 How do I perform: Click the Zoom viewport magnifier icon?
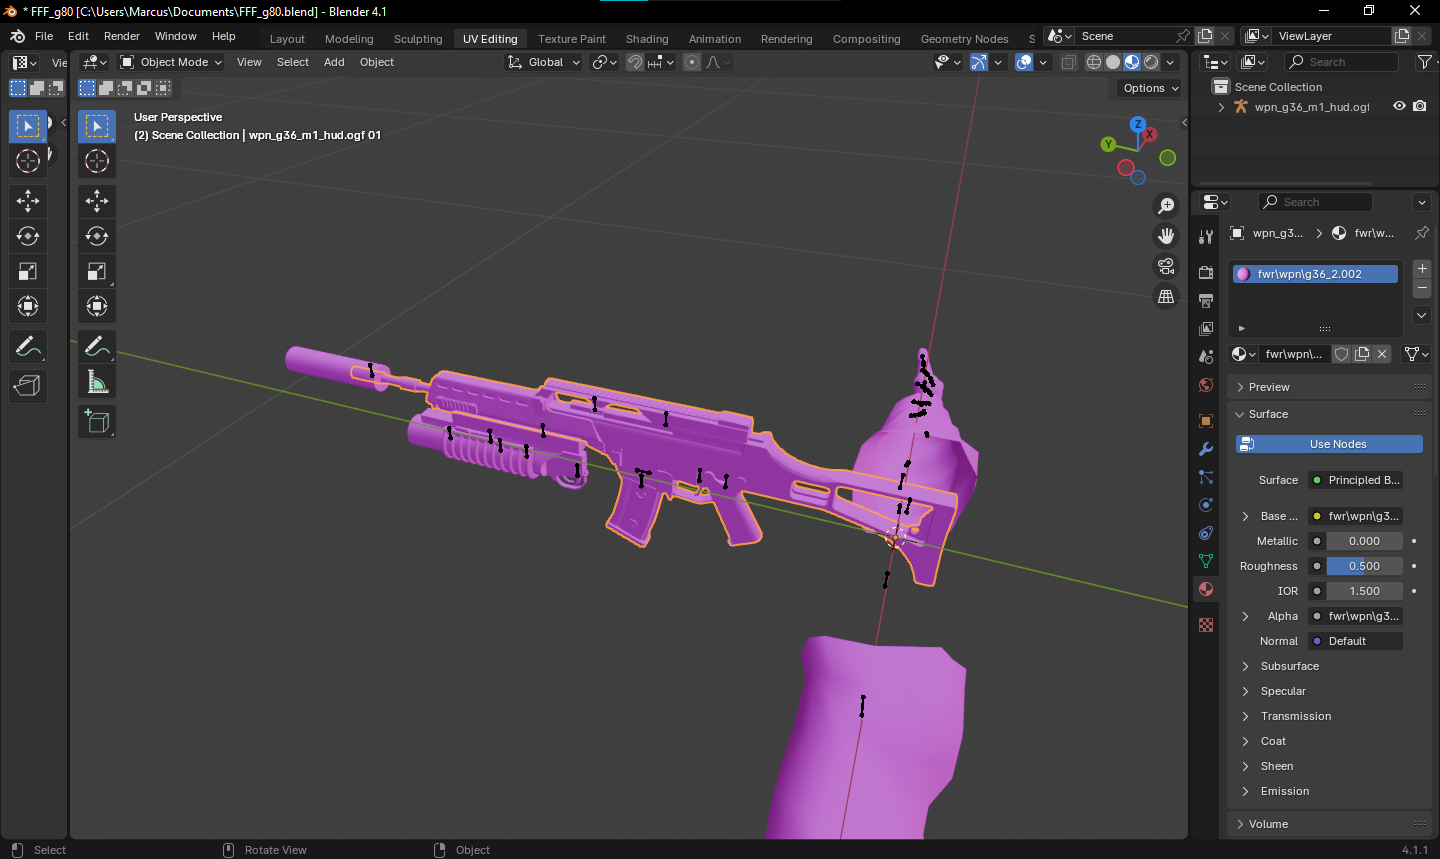pos(1166,206)
